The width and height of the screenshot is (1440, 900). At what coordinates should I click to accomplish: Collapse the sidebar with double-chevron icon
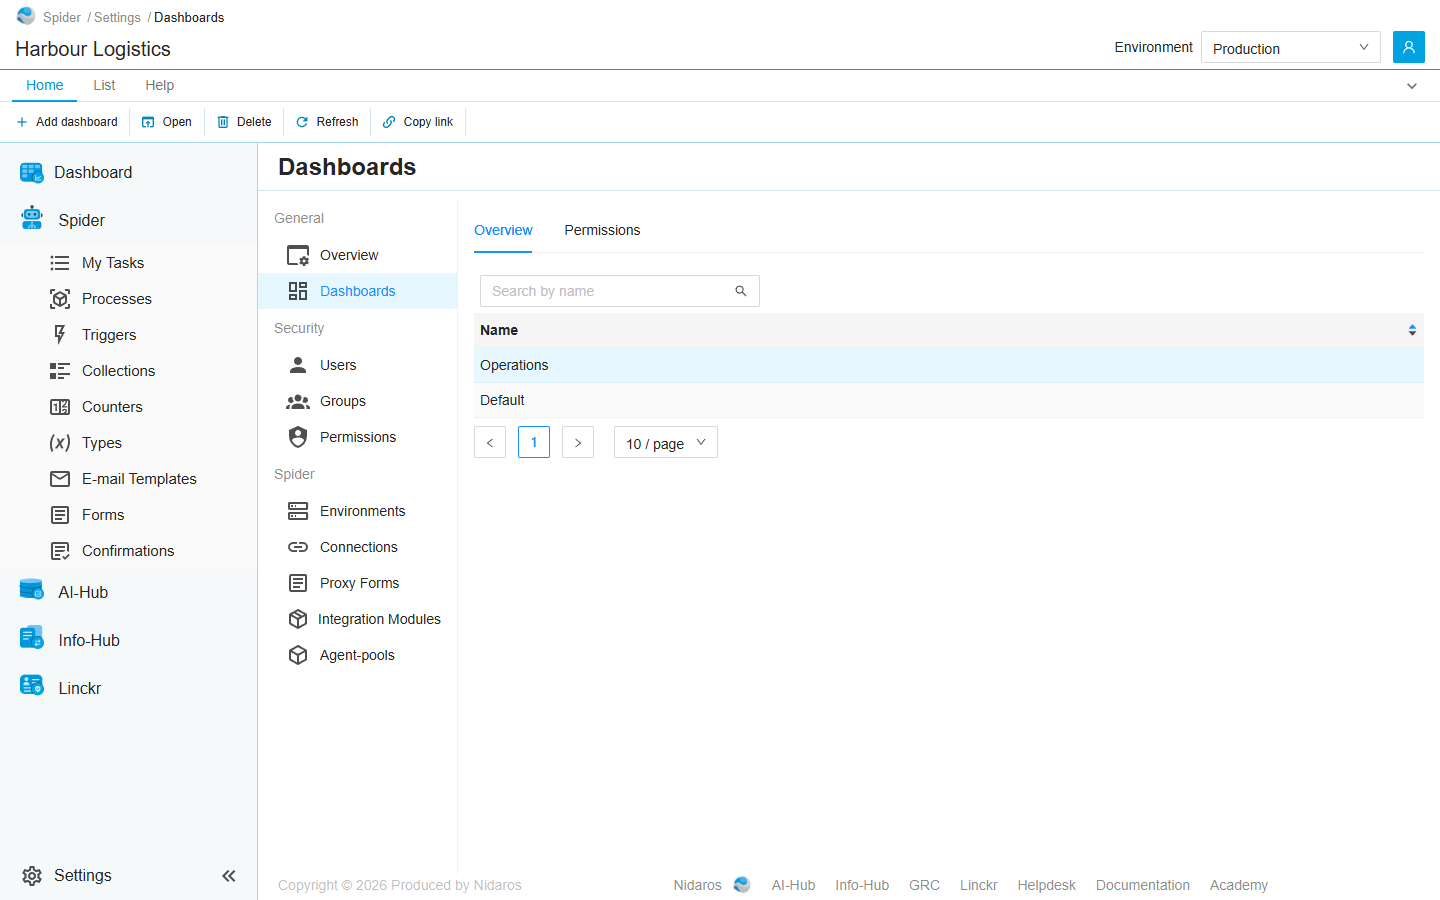(229, 876)
